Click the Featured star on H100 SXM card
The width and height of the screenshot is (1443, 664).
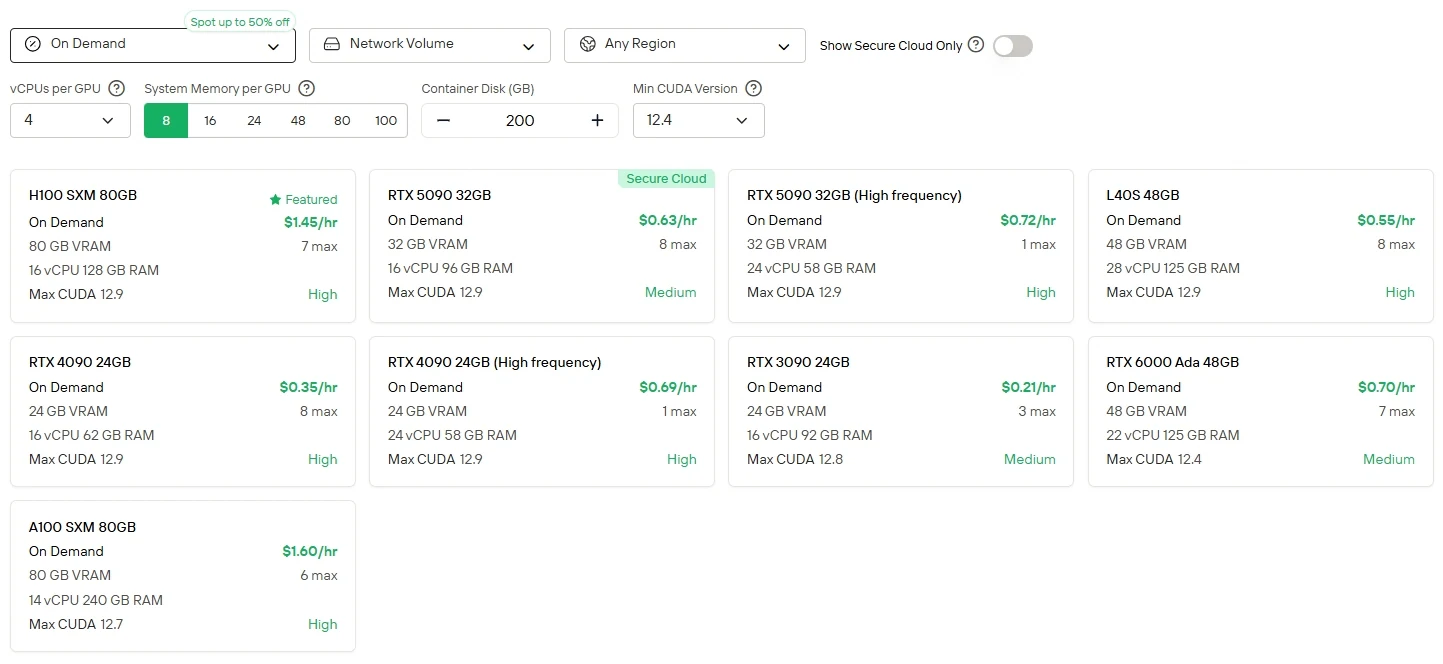click(275, 199)
